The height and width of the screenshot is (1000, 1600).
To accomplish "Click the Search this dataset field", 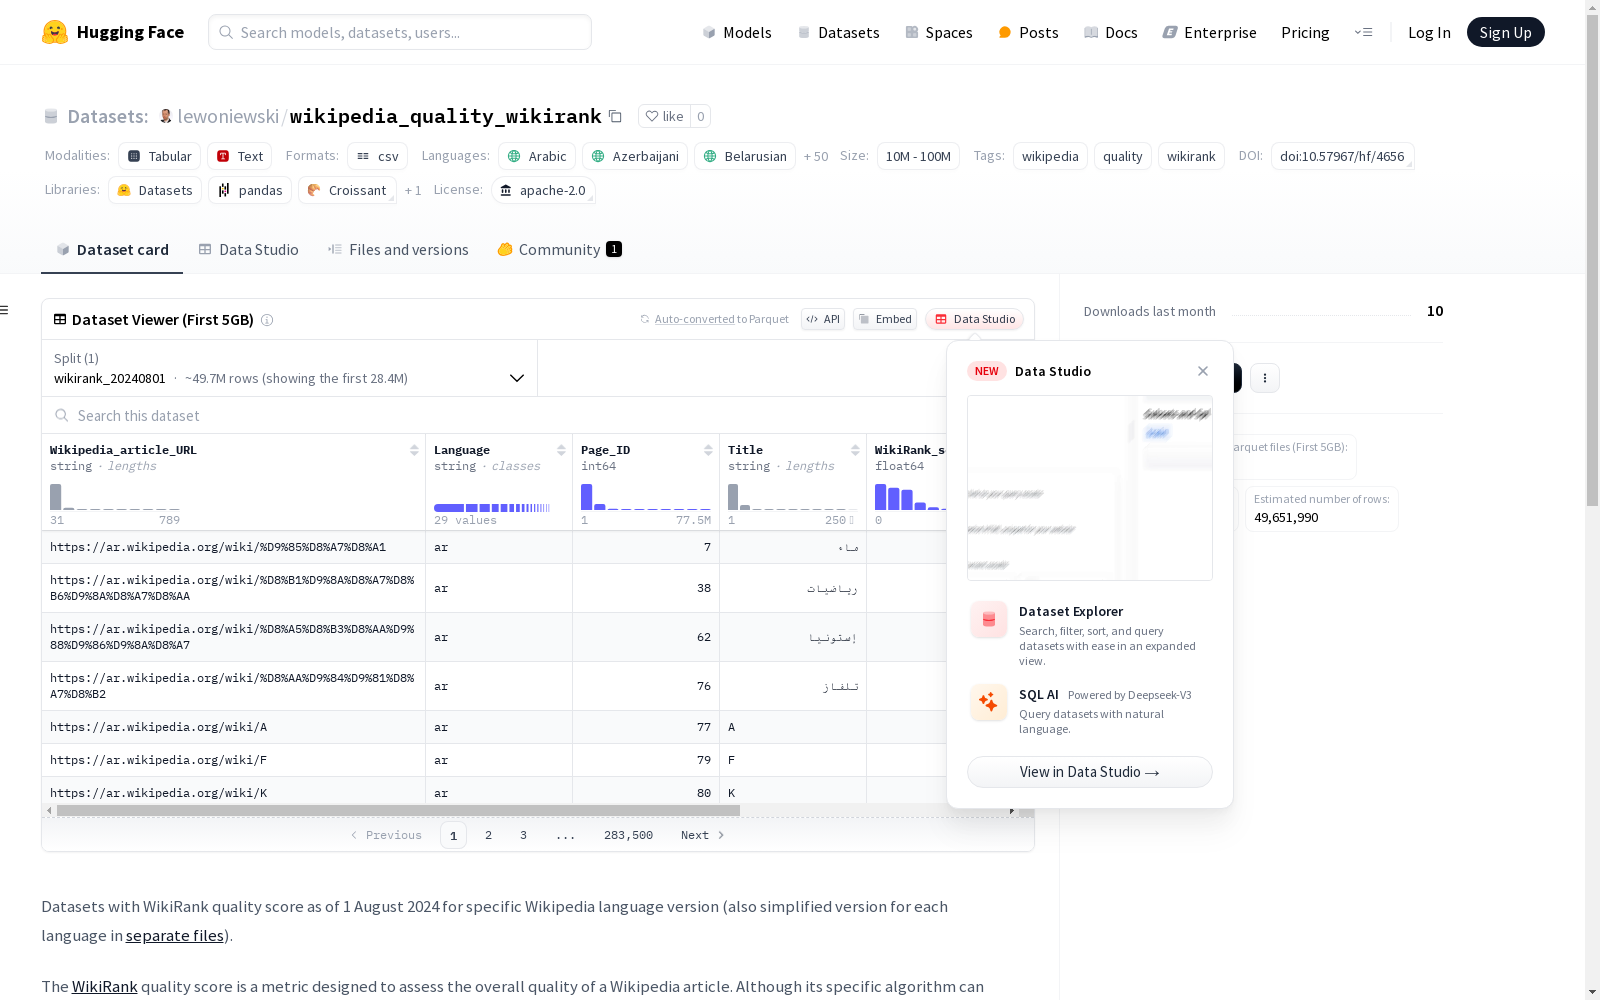I will (495, 415).
